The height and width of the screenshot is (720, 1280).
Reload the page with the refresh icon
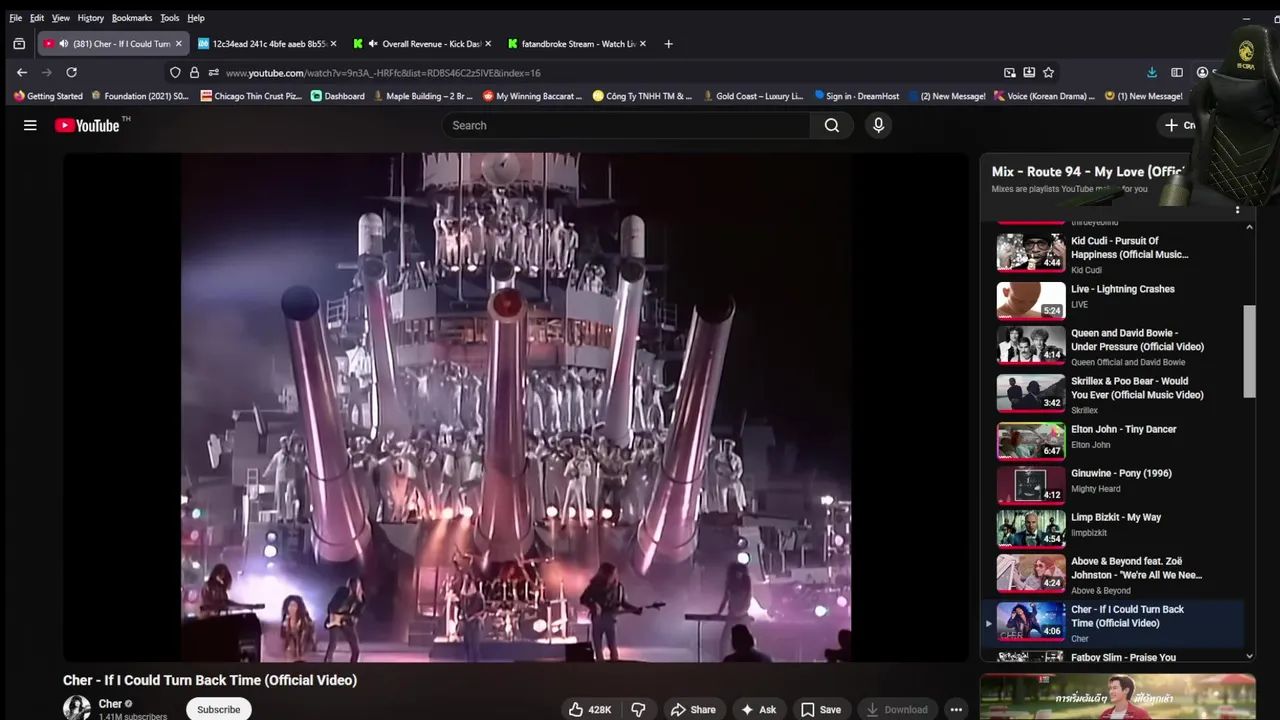pos(71,72)
